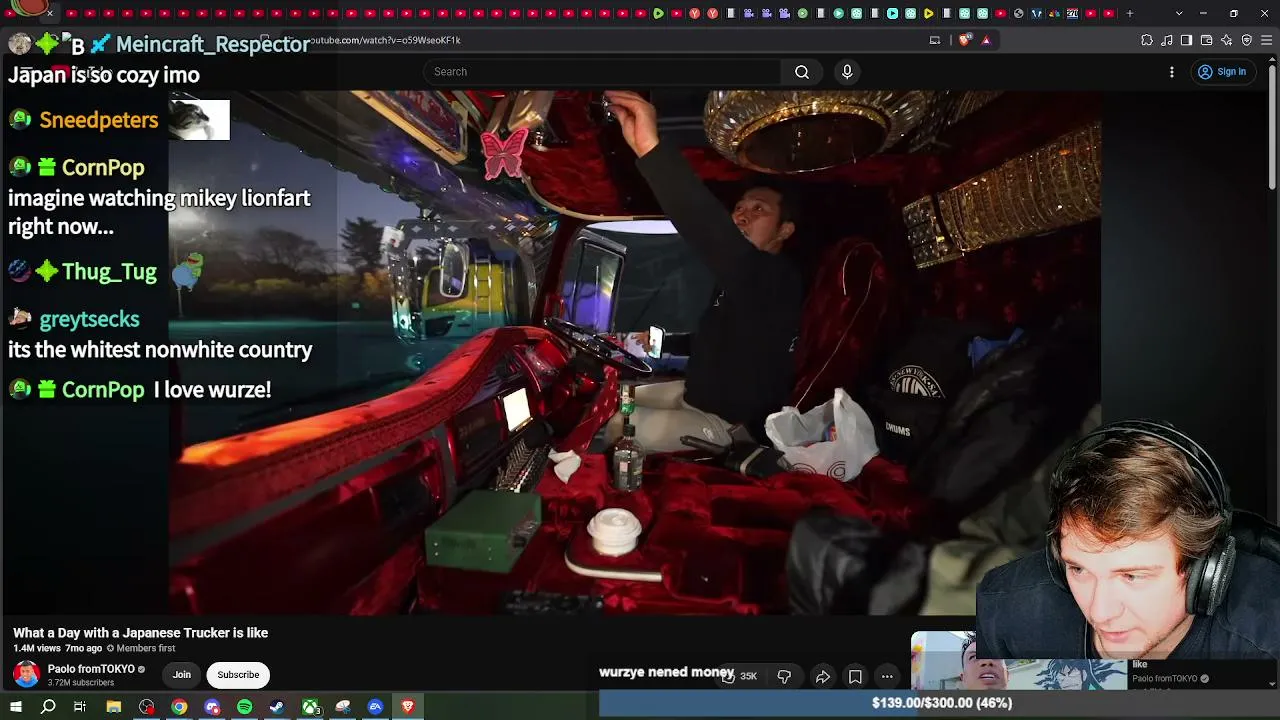
Task: Open YouTube settings three-dot menu
Action: point(1172,72)
